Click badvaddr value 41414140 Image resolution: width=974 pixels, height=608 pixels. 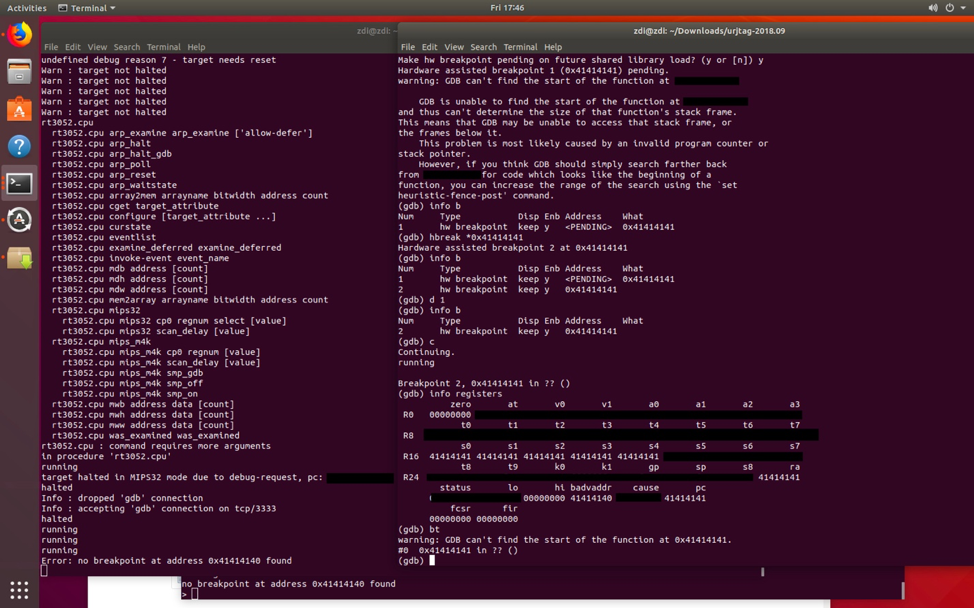pos(591,498)
